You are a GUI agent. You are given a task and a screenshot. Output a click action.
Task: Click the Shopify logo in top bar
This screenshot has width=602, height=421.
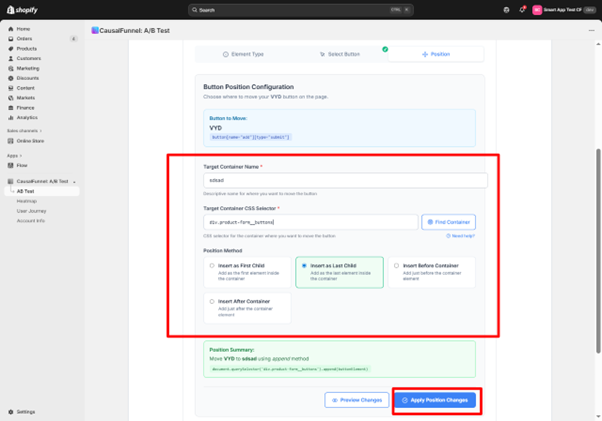pyautogui.click(x=22, y=9)
